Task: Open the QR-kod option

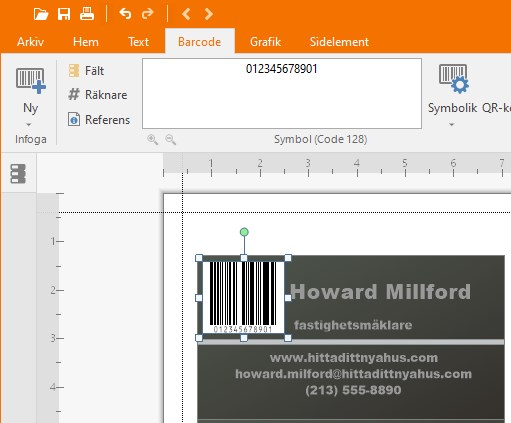Action: (x=496, y=108)
